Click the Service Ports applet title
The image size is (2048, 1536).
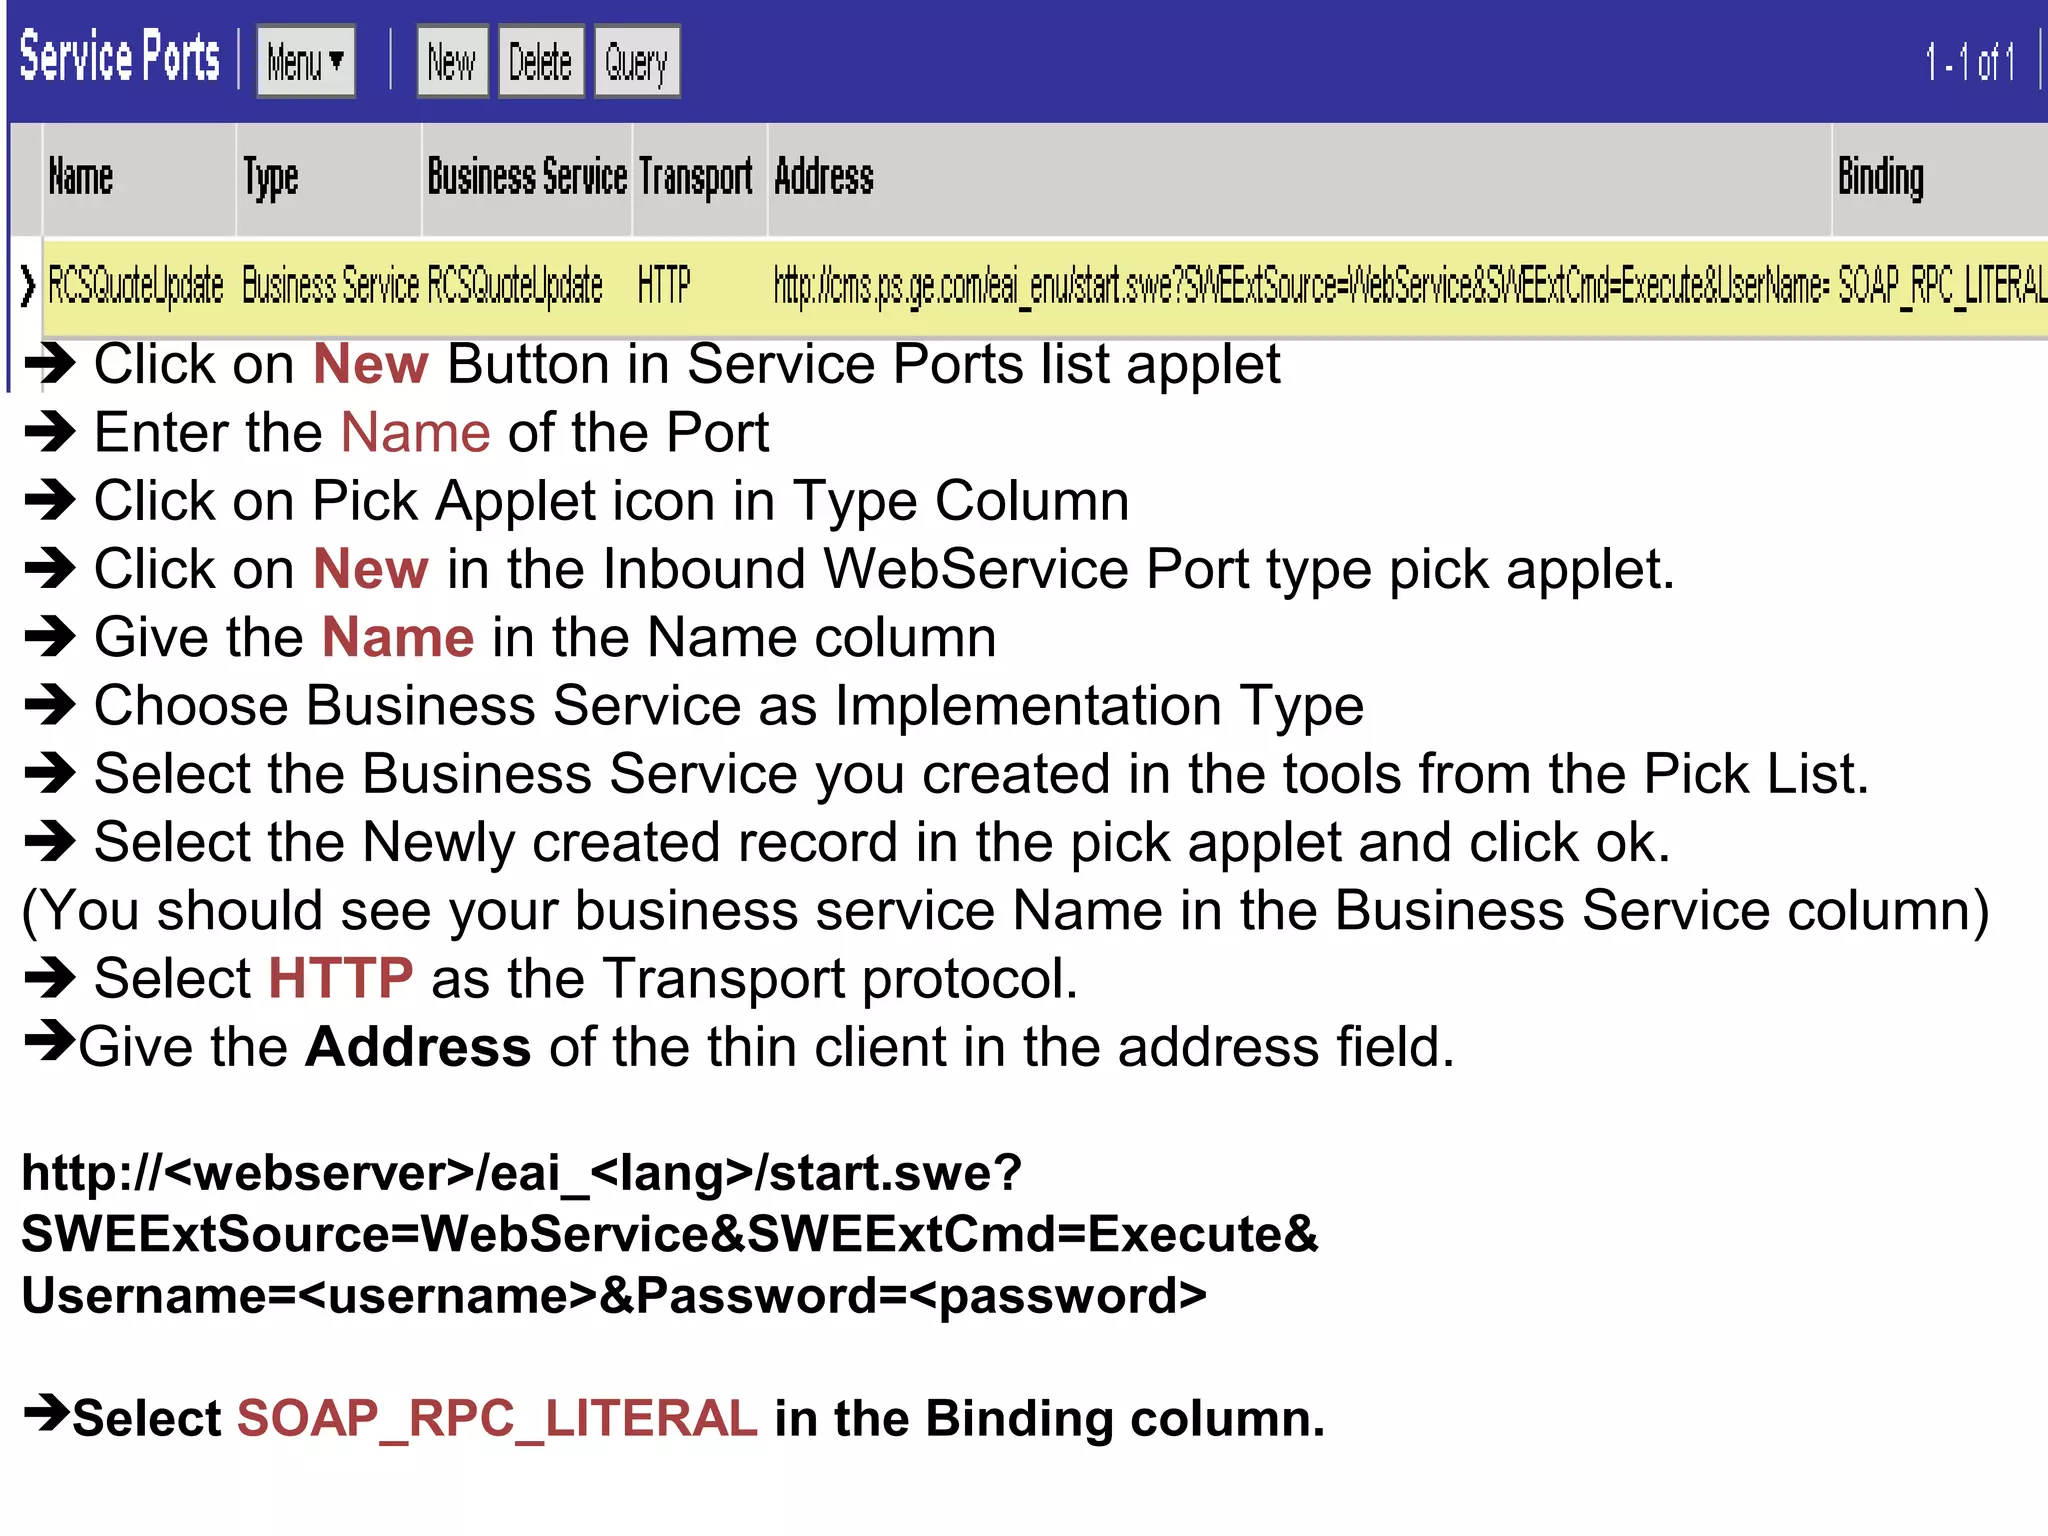(120, 57)
